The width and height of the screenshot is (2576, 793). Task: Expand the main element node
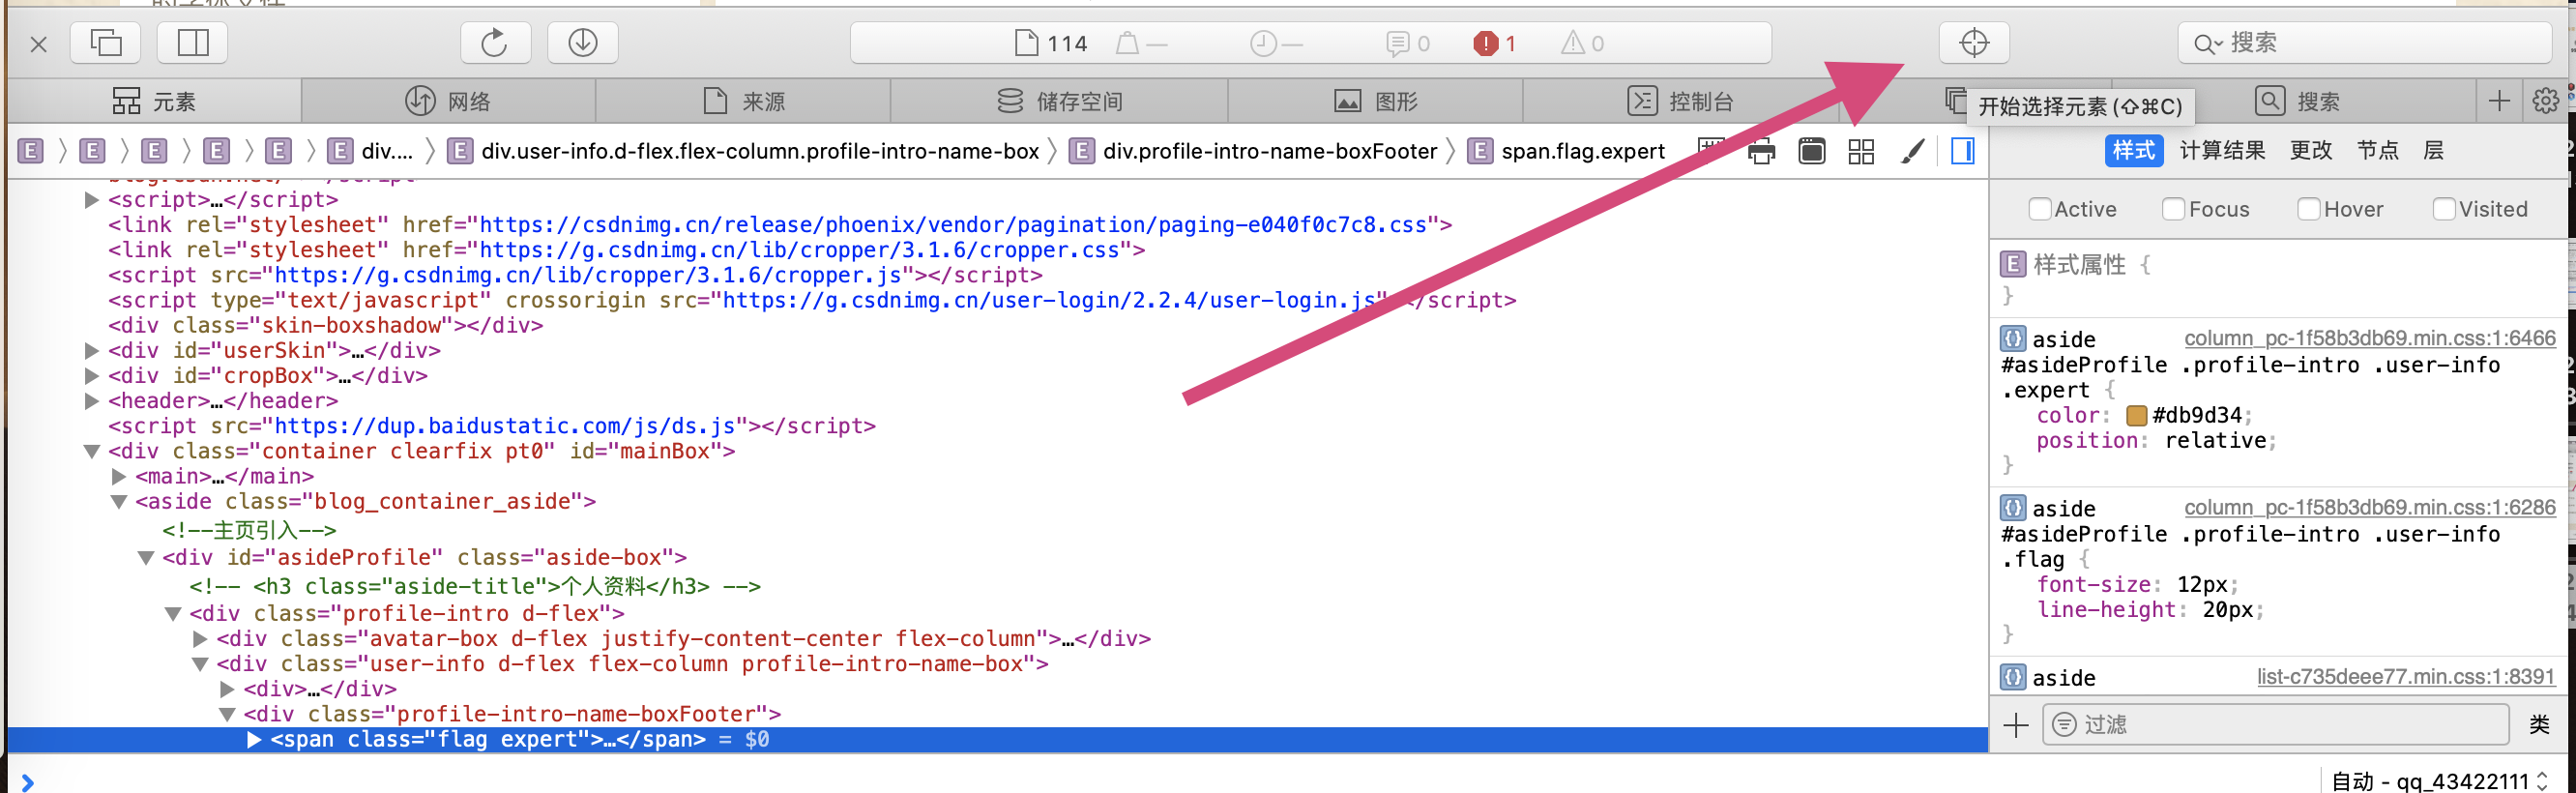pos(118,477)
